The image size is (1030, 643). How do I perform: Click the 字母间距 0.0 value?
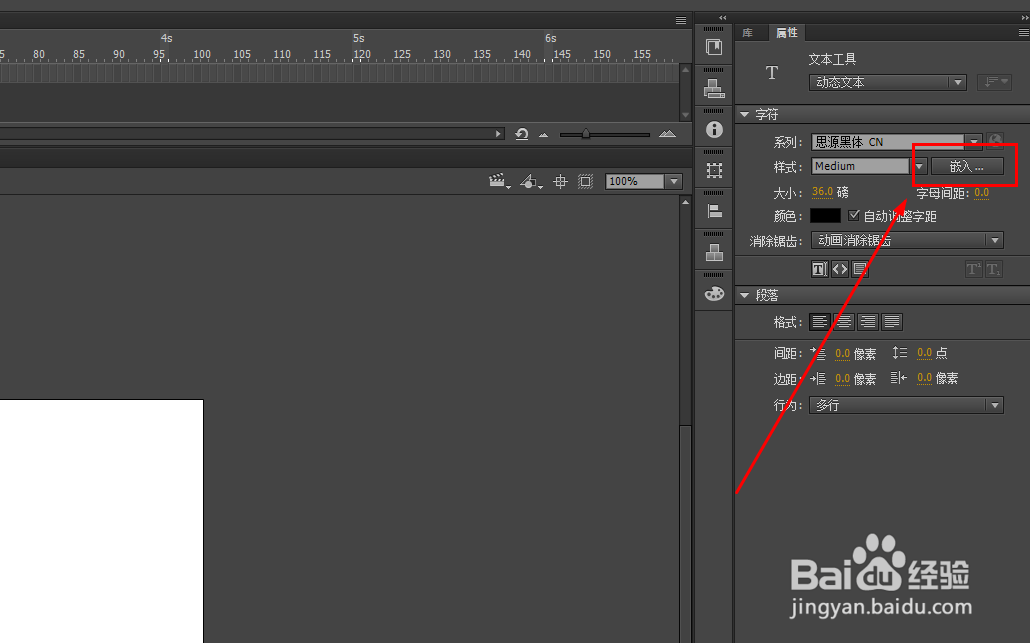tap(981, 192)
